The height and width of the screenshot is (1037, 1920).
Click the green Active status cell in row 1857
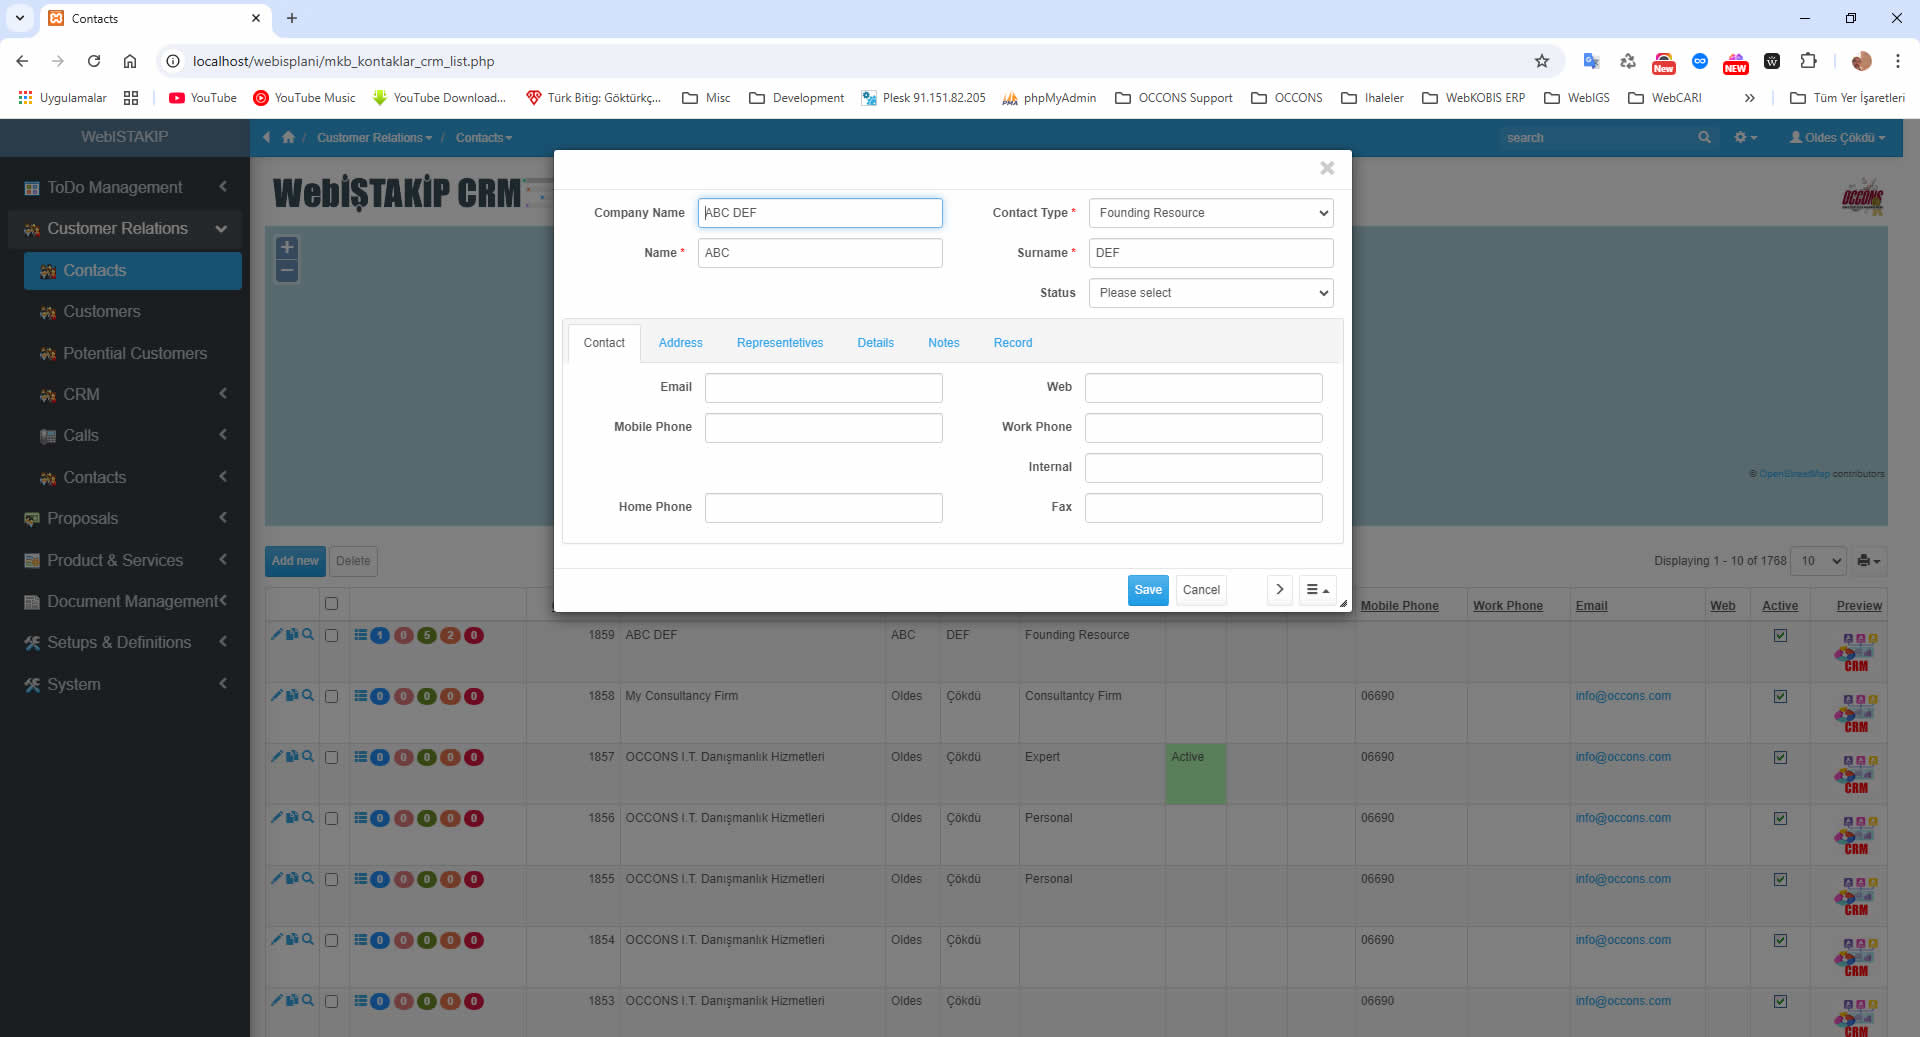[x=1195, y=773]
